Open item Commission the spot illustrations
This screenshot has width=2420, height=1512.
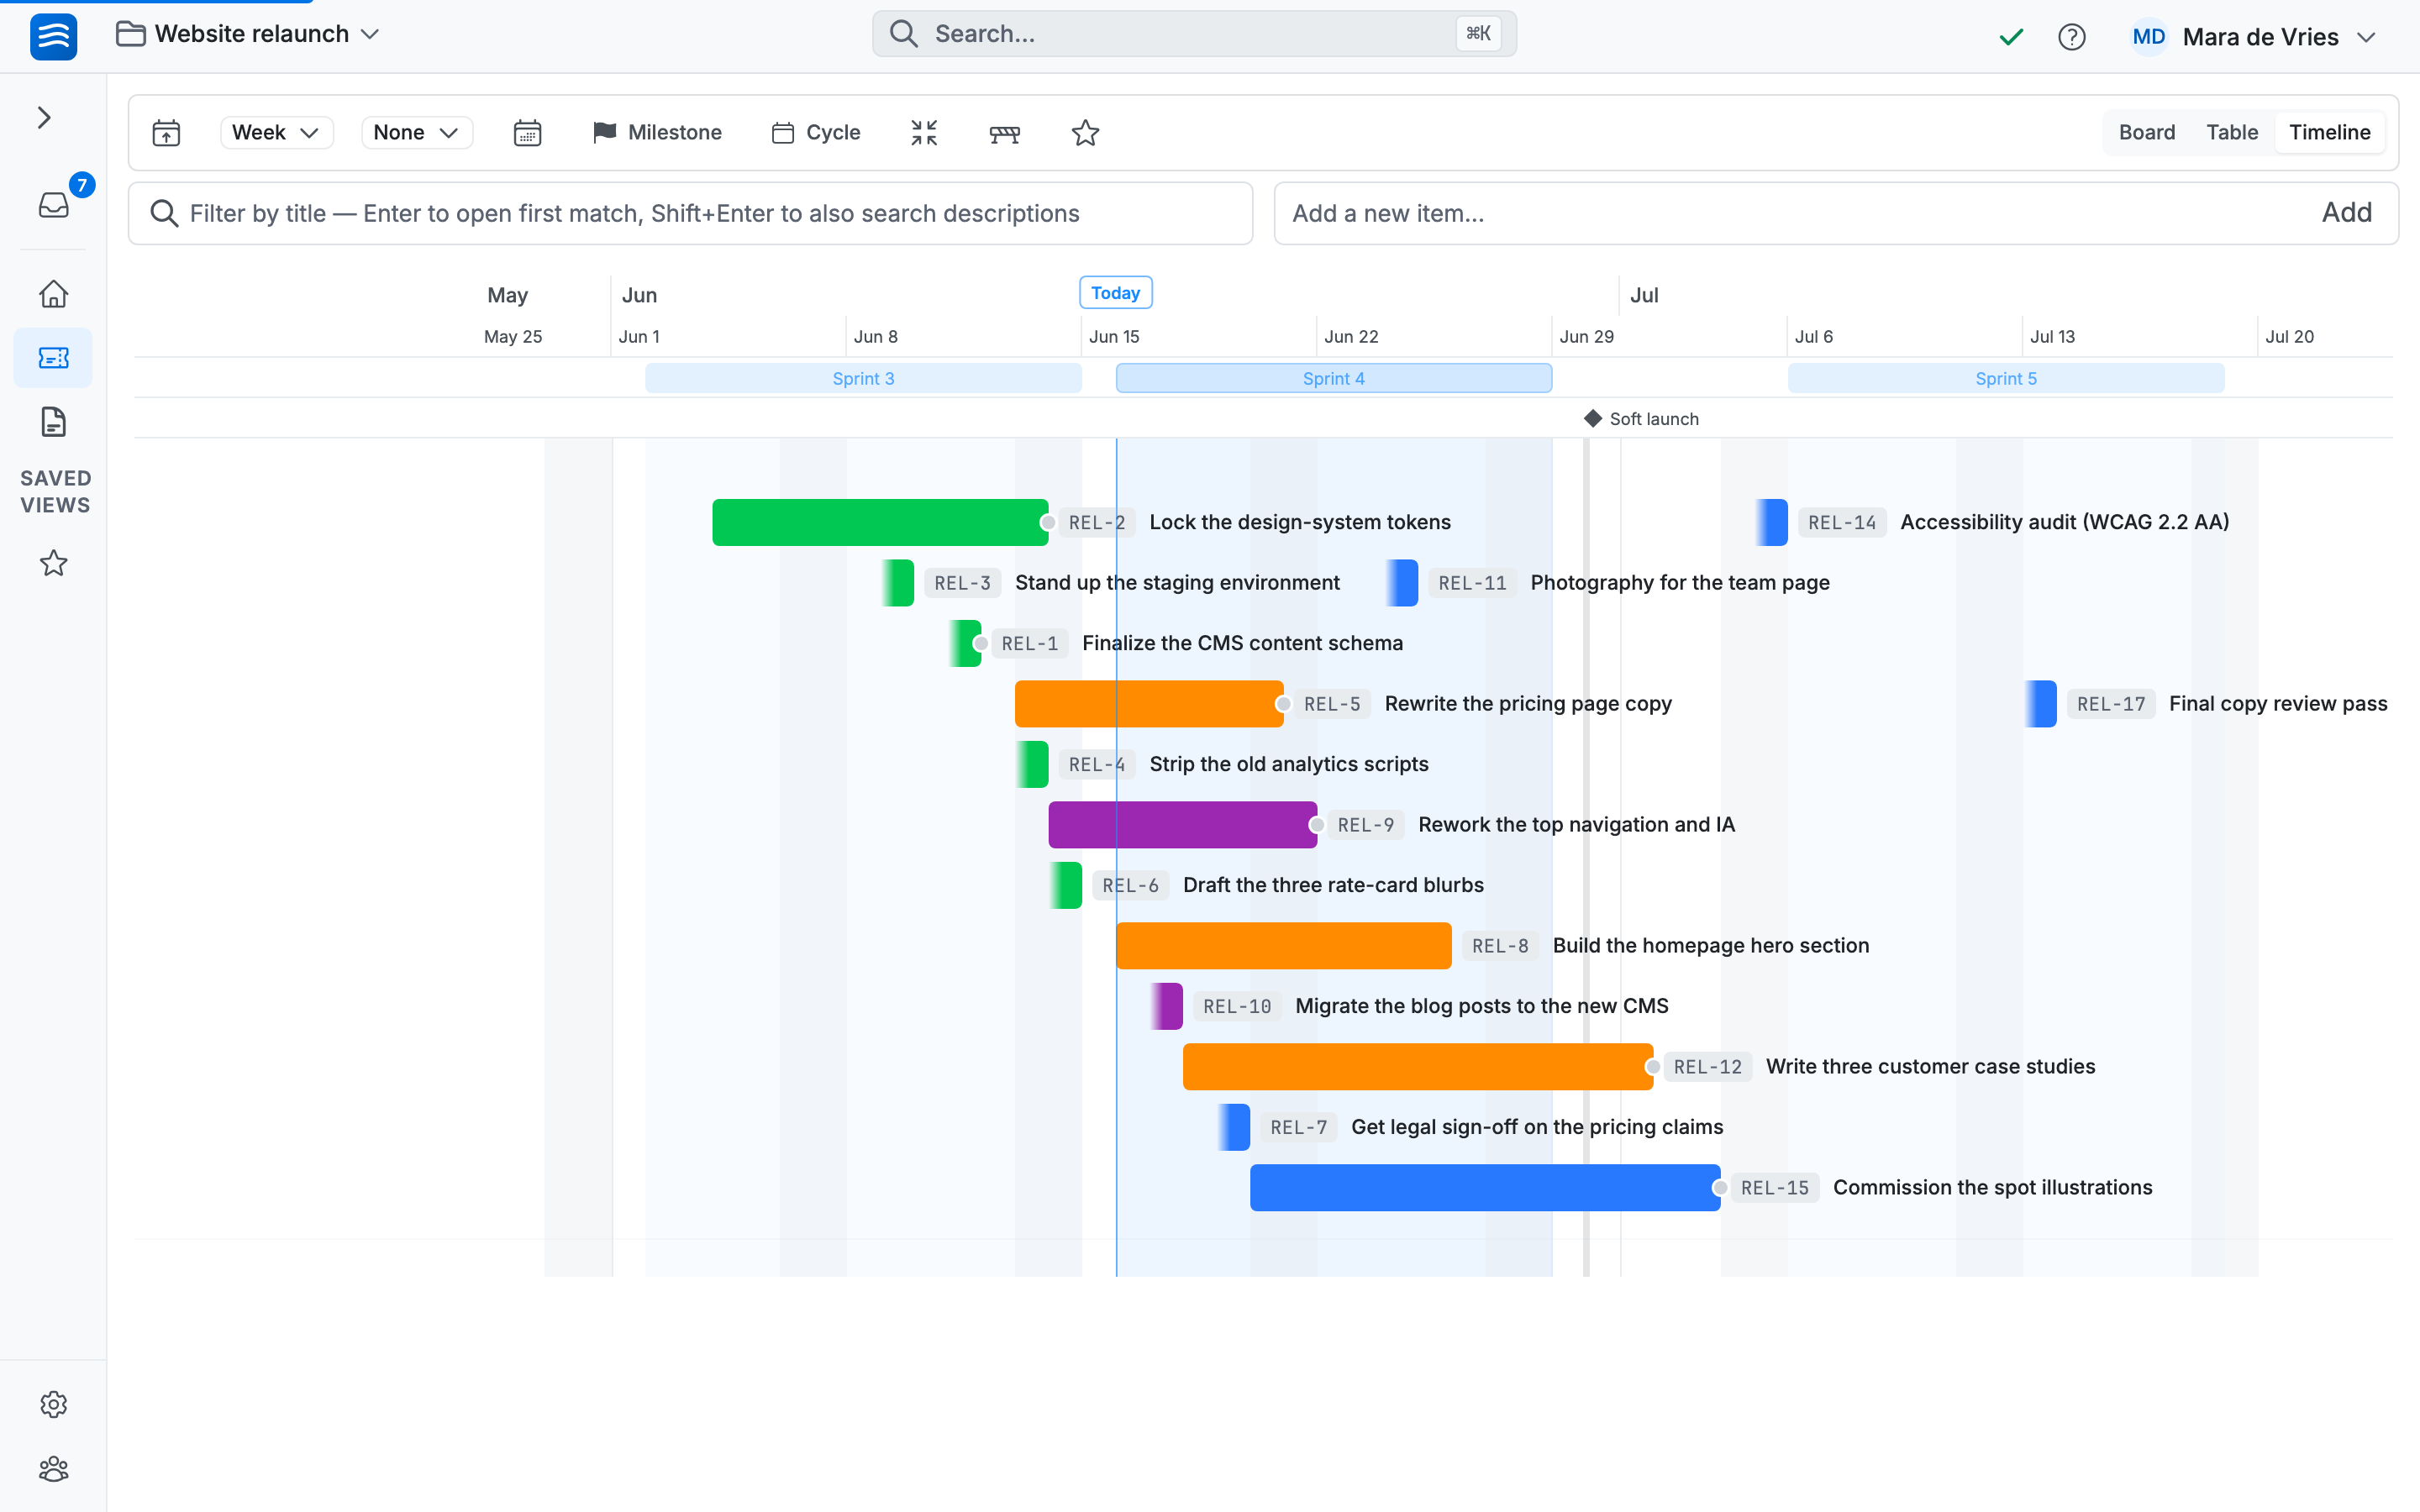[1992, 1188]
